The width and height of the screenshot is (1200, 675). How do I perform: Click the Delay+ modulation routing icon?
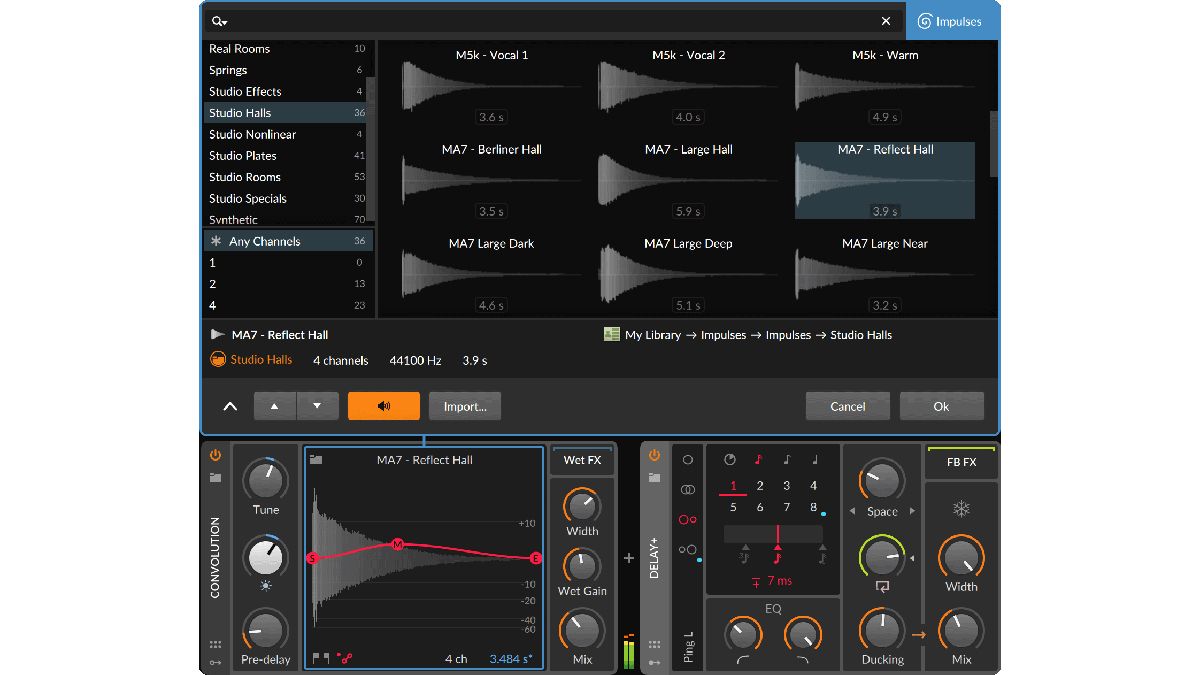[x=654, y=662]
